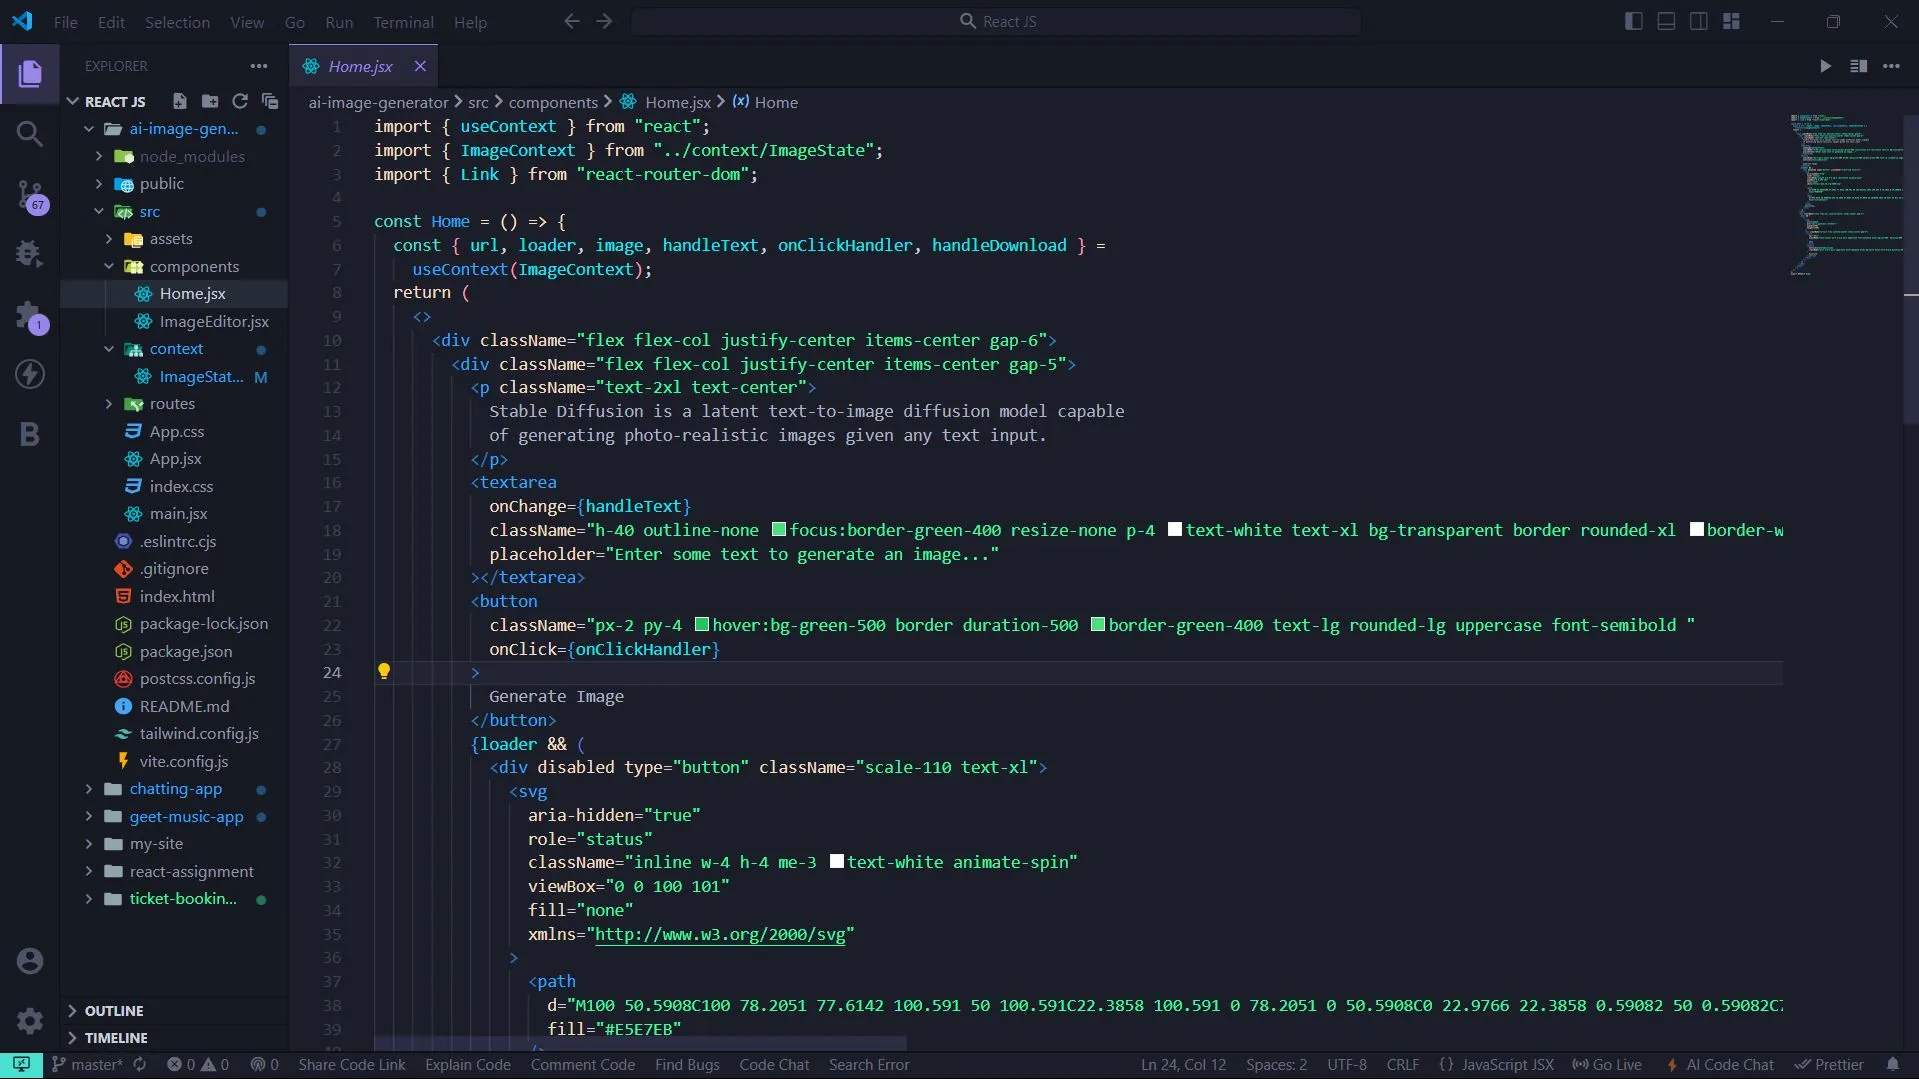Open the Extensions view in activity bar
The height and width of the screenshot is (1079, 1919).
[x=30, y=316]
